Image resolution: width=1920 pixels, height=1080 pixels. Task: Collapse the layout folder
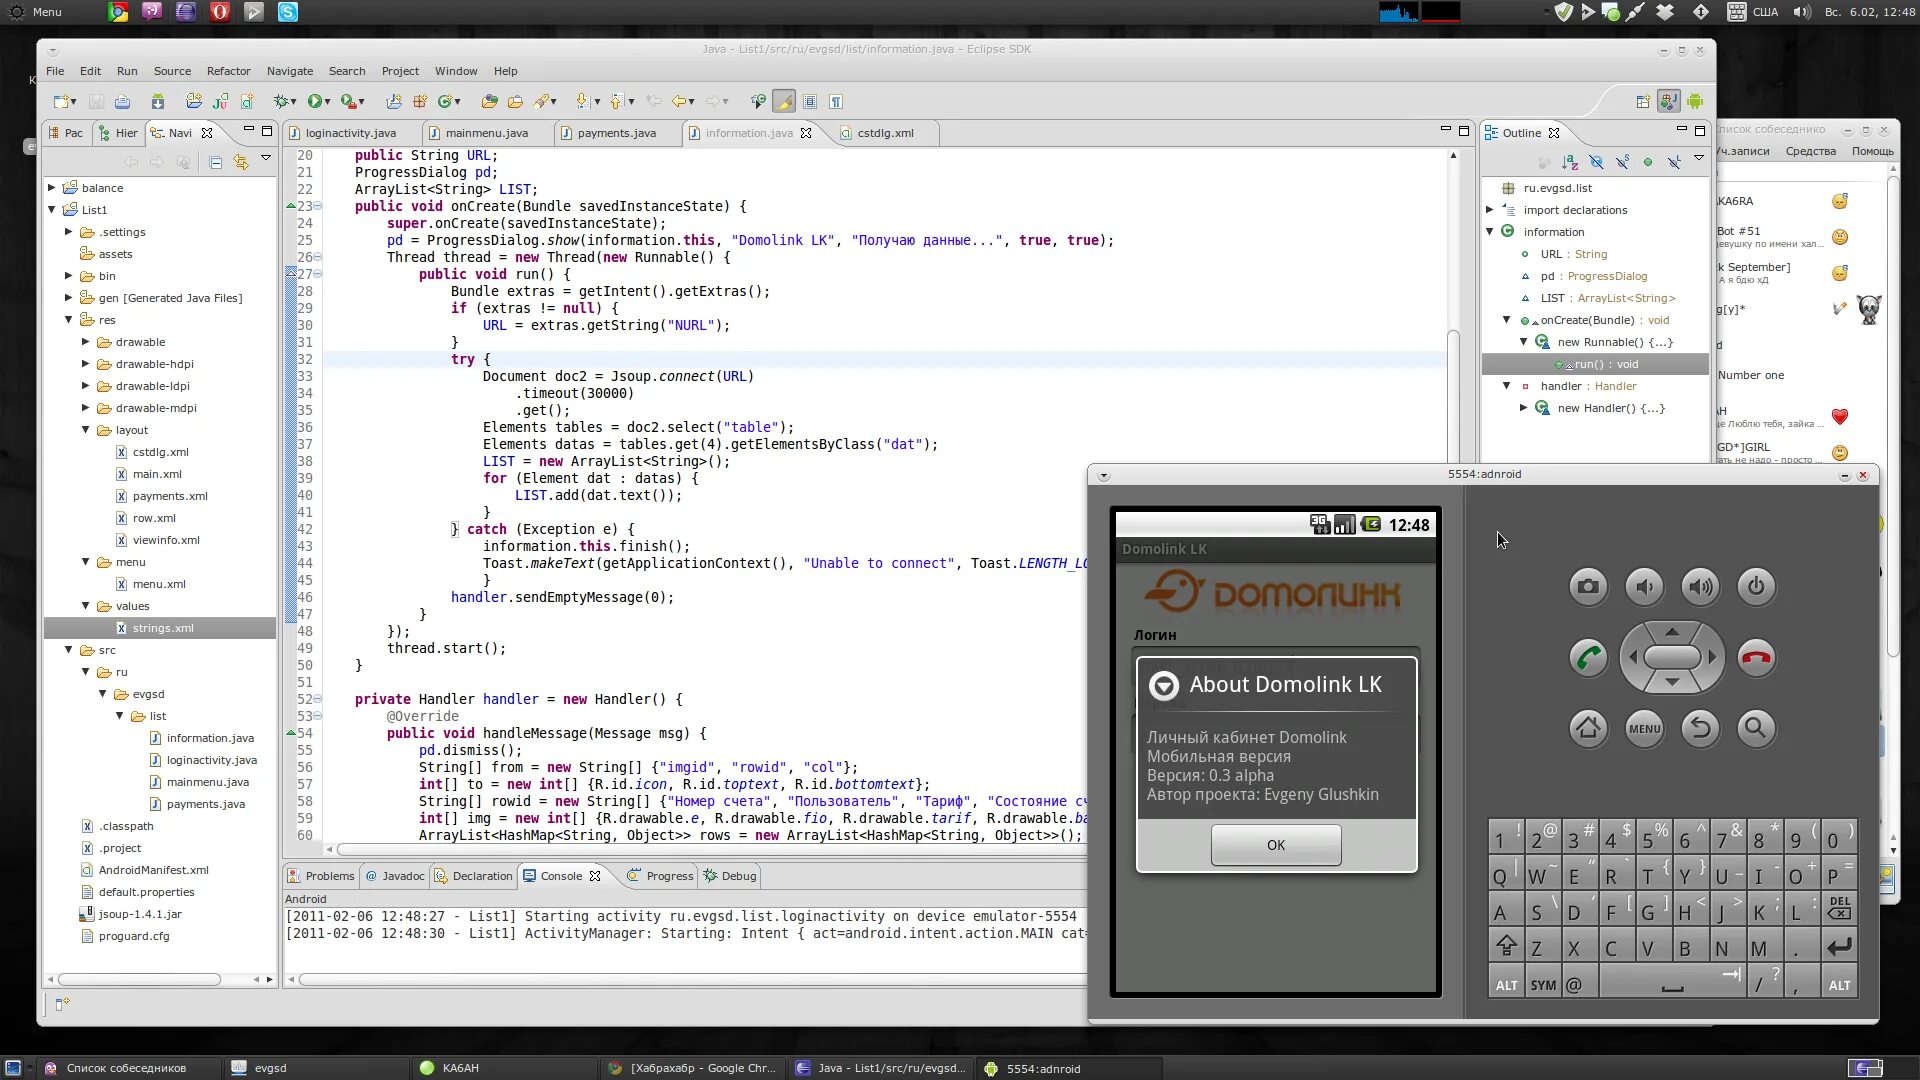[x=86, y=430]
